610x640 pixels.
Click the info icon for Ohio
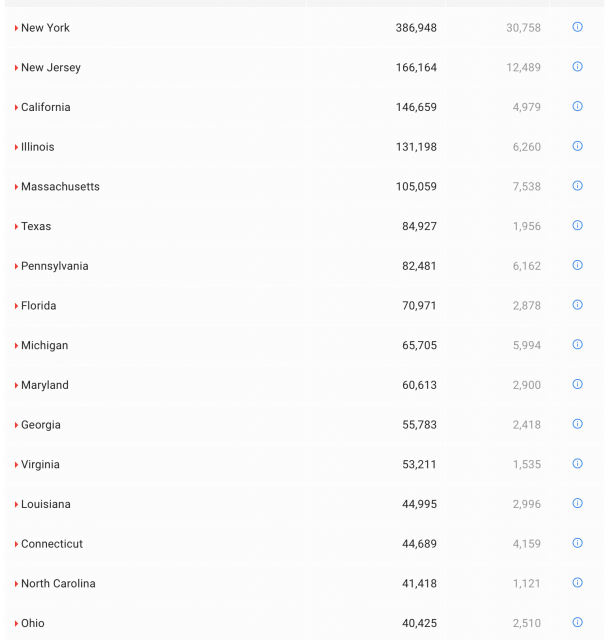point(577,622)
